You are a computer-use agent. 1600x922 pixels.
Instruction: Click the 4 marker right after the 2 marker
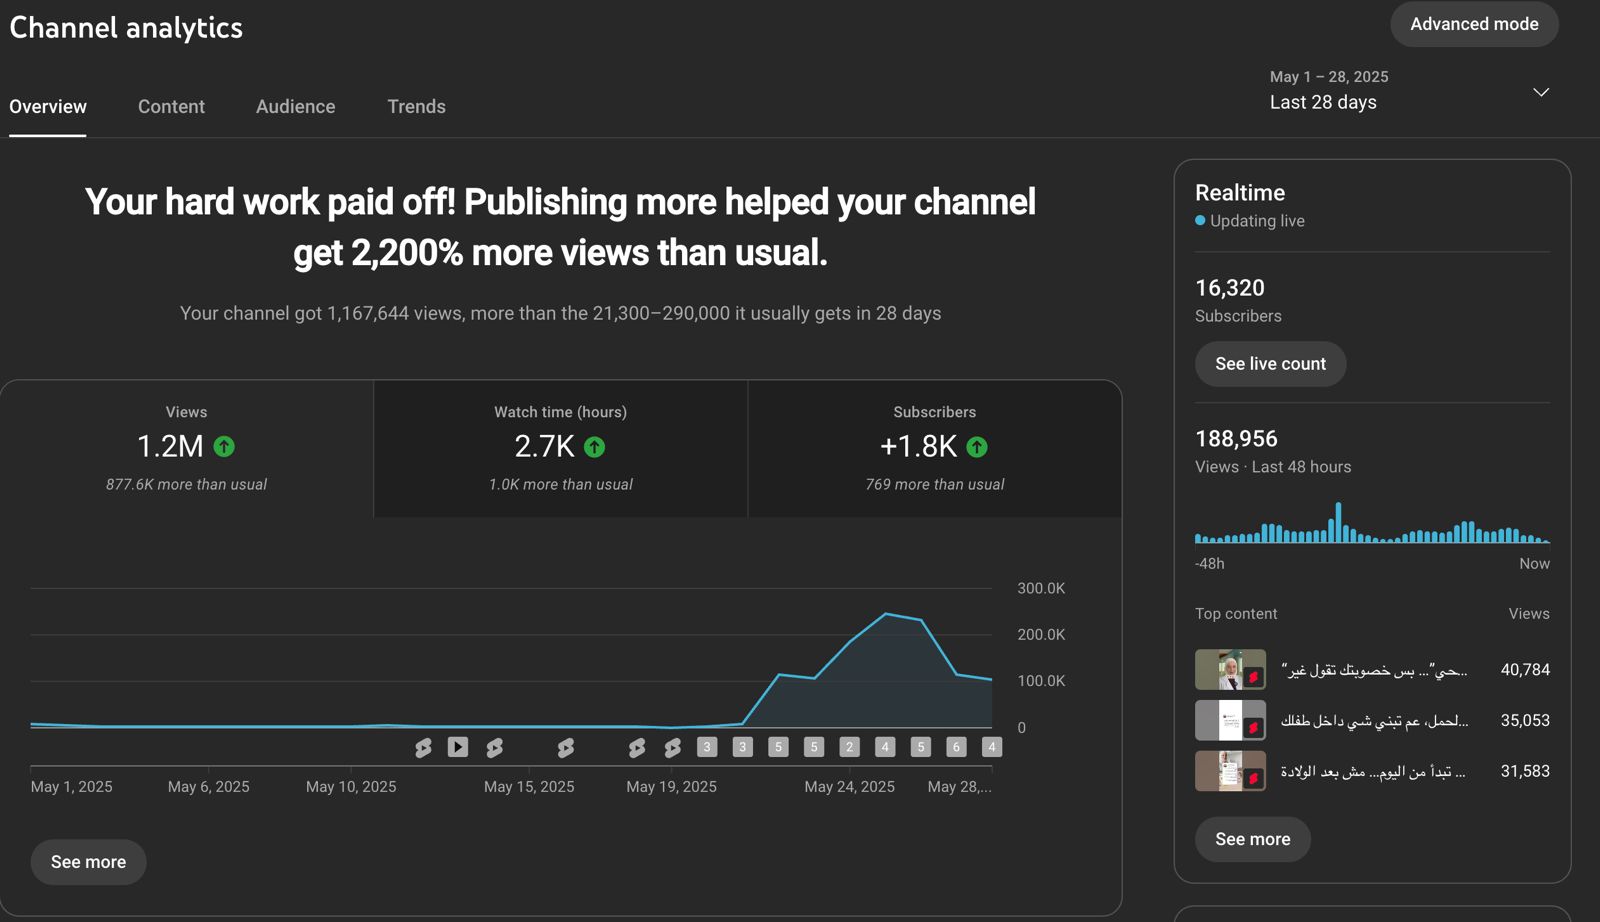tap(885, 747)
